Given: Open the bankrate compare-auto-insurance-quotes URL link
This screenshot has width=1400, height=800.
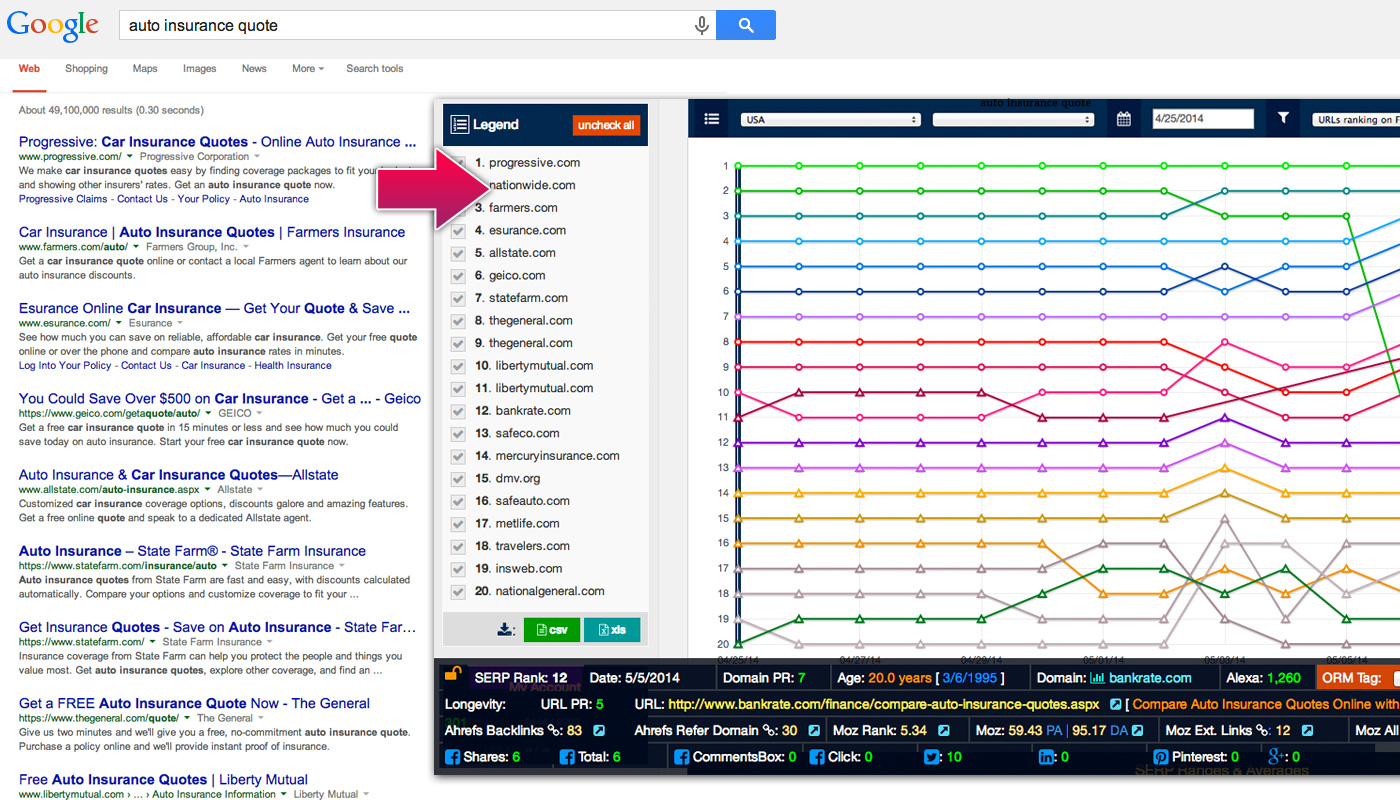Looking at the screenshot, I should (883, 705).
